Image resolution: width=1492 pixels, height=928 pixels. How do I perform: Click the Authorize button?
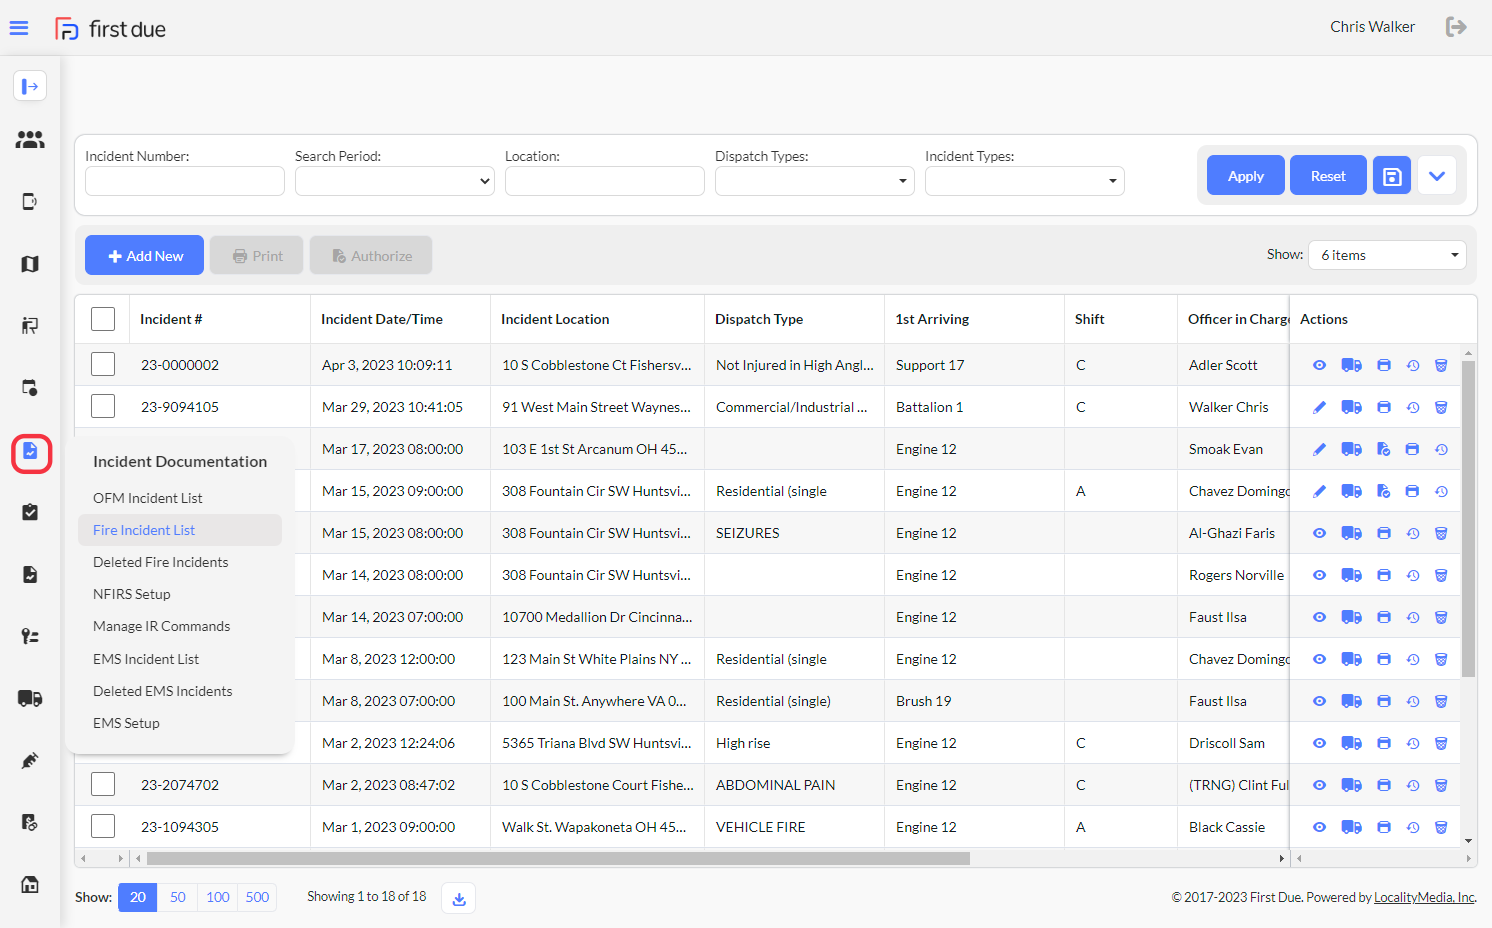click(x=371, y=256)
